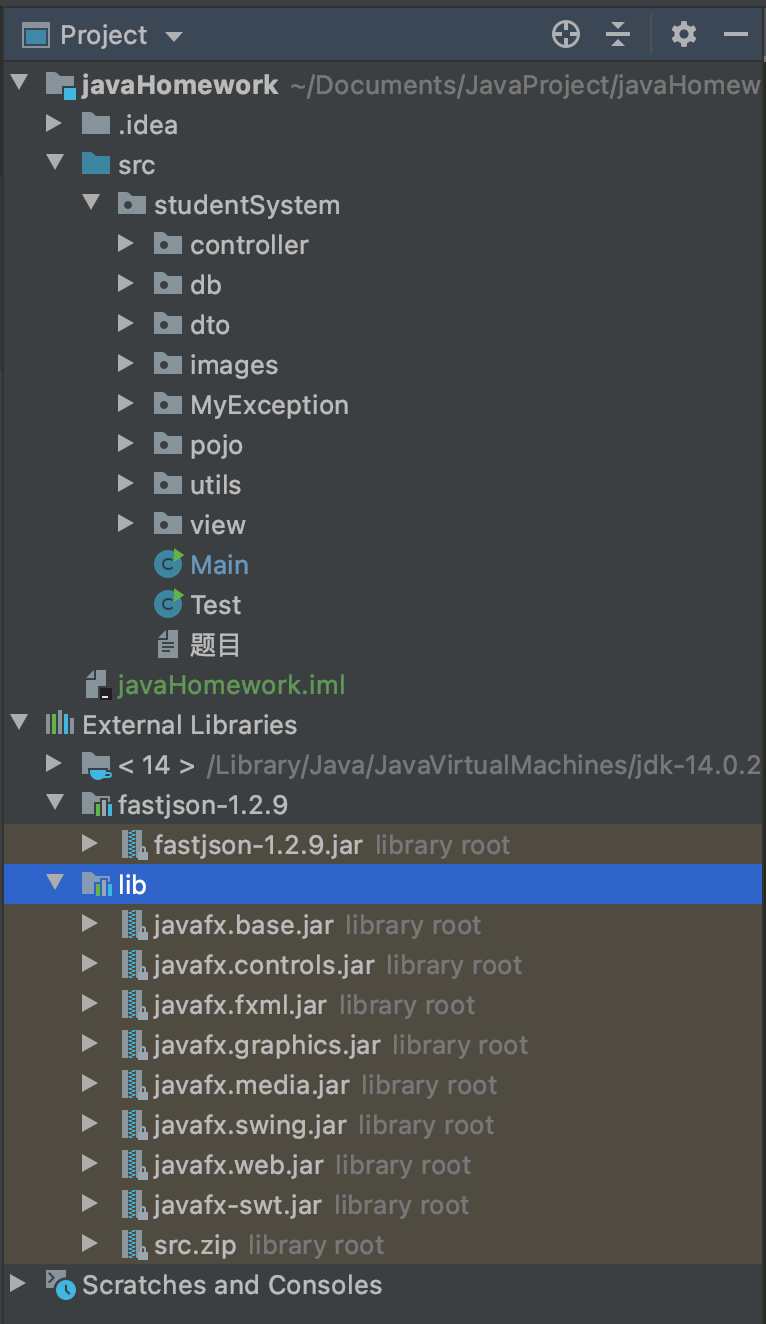This screenshot has height=1324, width=766.
Task: Select the dto package label
Action: point(210,325)
